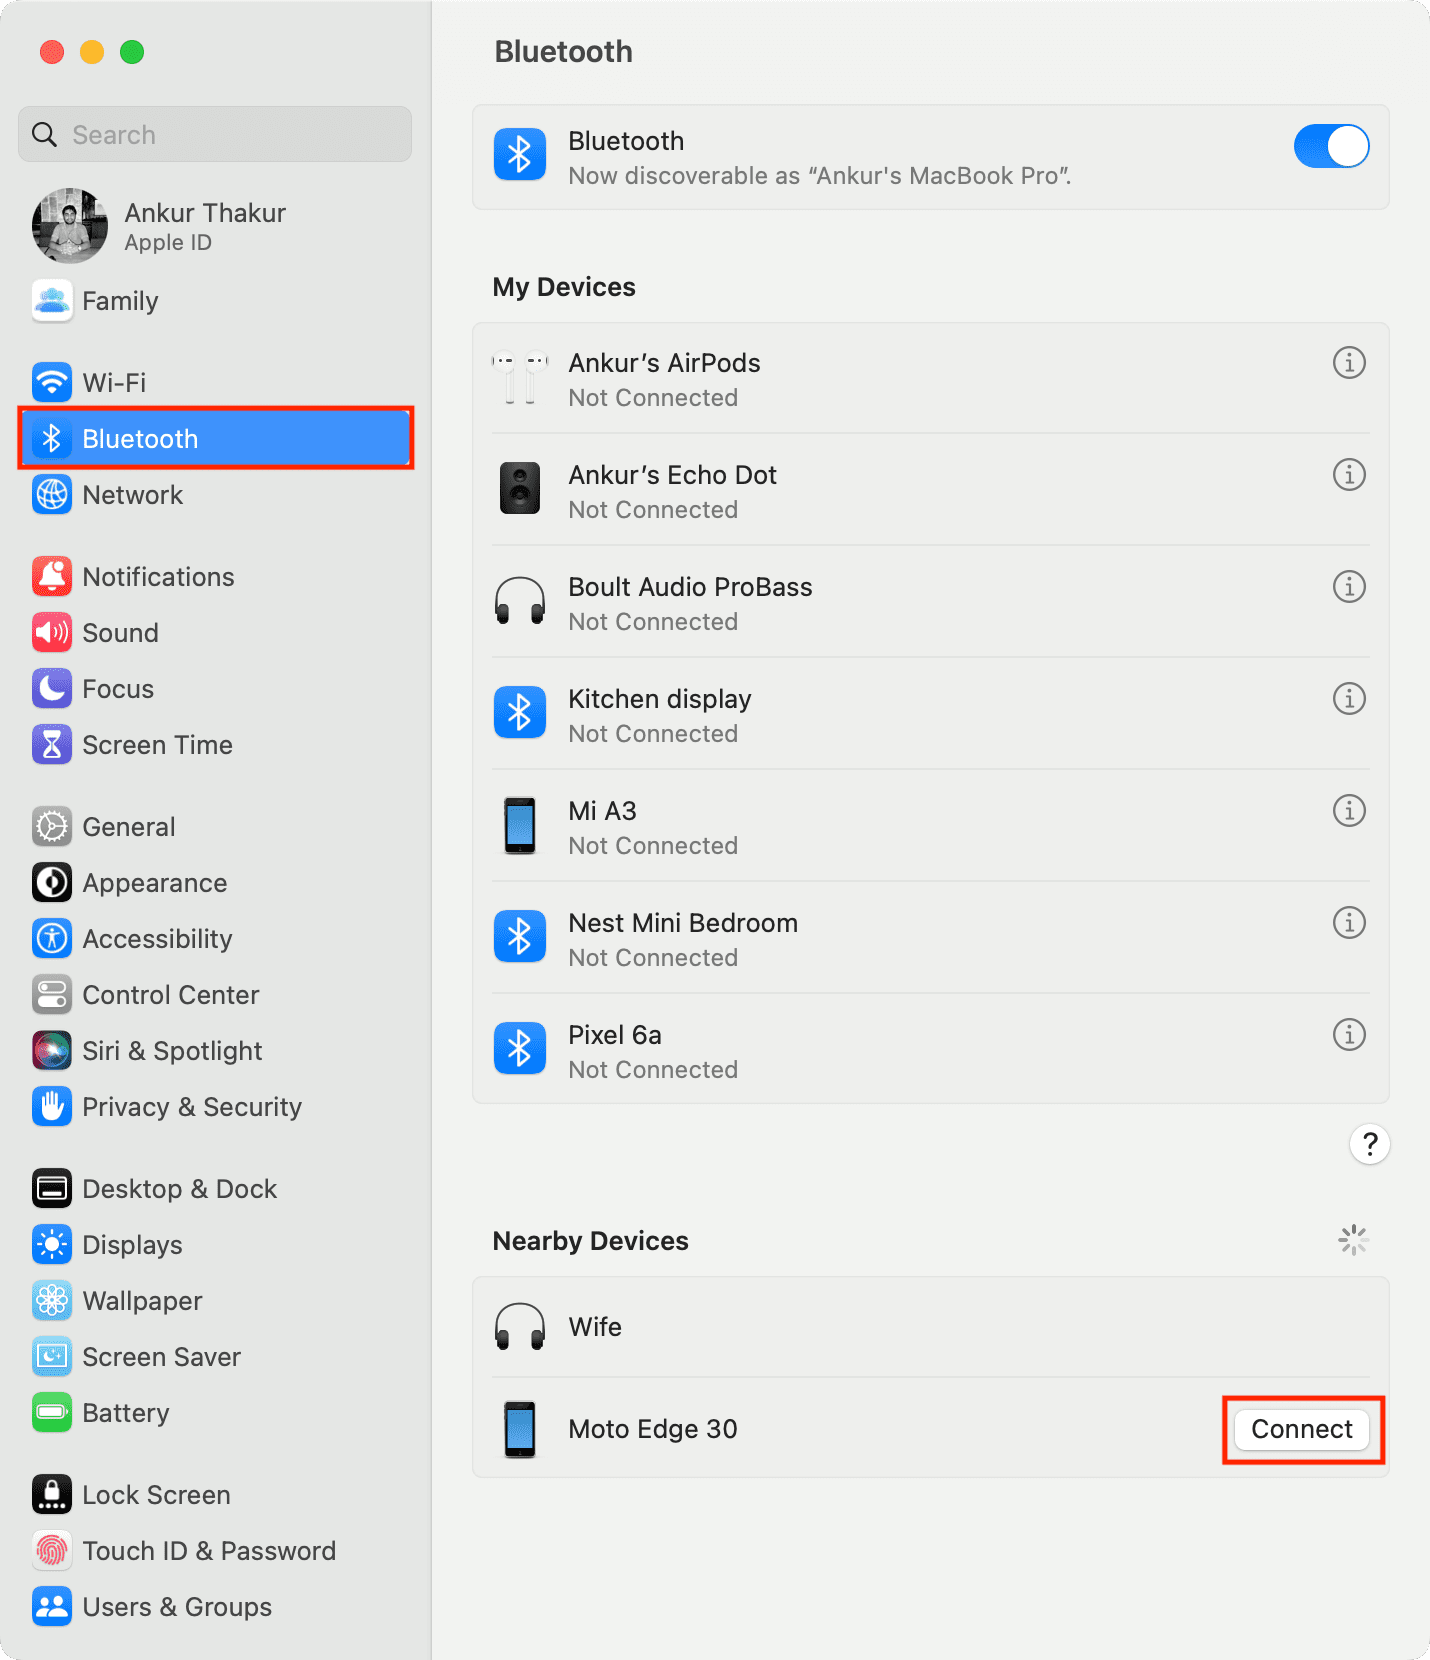
Task: Open the Bluetooth help question mark
Action: (x=1369, y=1144)
